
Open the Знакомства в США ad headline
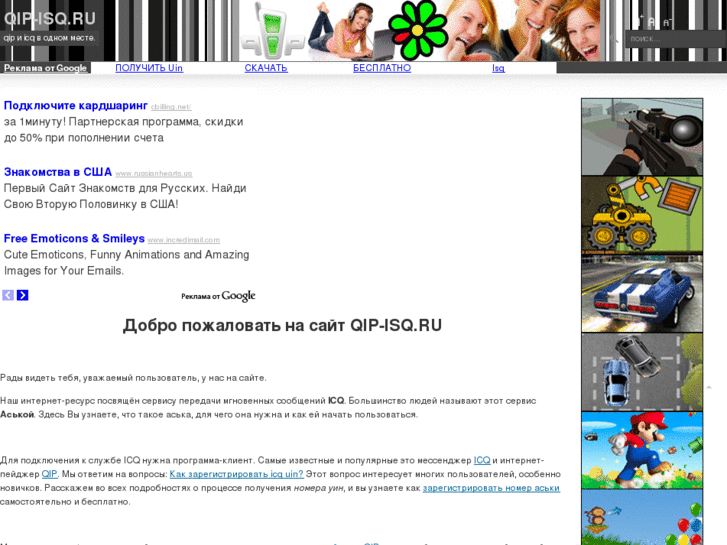[58, 172]
